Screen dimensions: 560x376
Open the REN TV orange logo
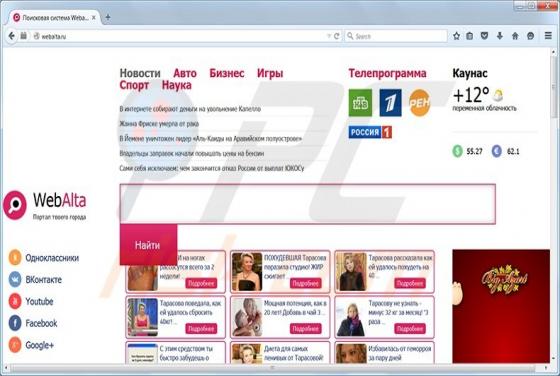[419, 103]
